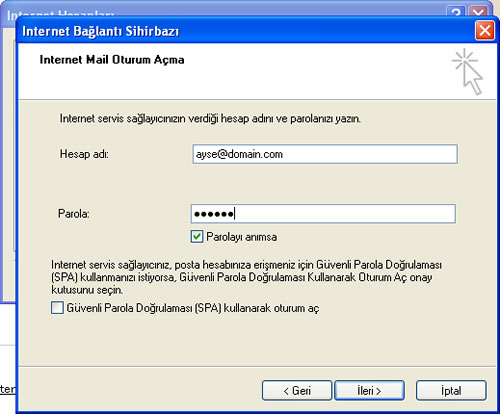Viewport: 500px width, 414px height.
Task: Click the SPA explanation paragraph text
Action: pos(246,277)
